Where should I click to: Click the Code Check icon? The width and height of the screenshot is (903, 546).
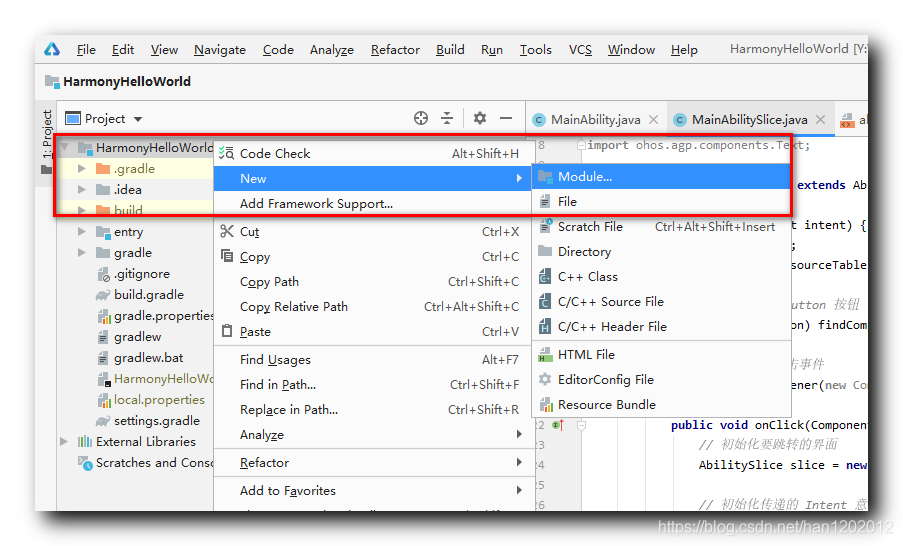[226, 153]
